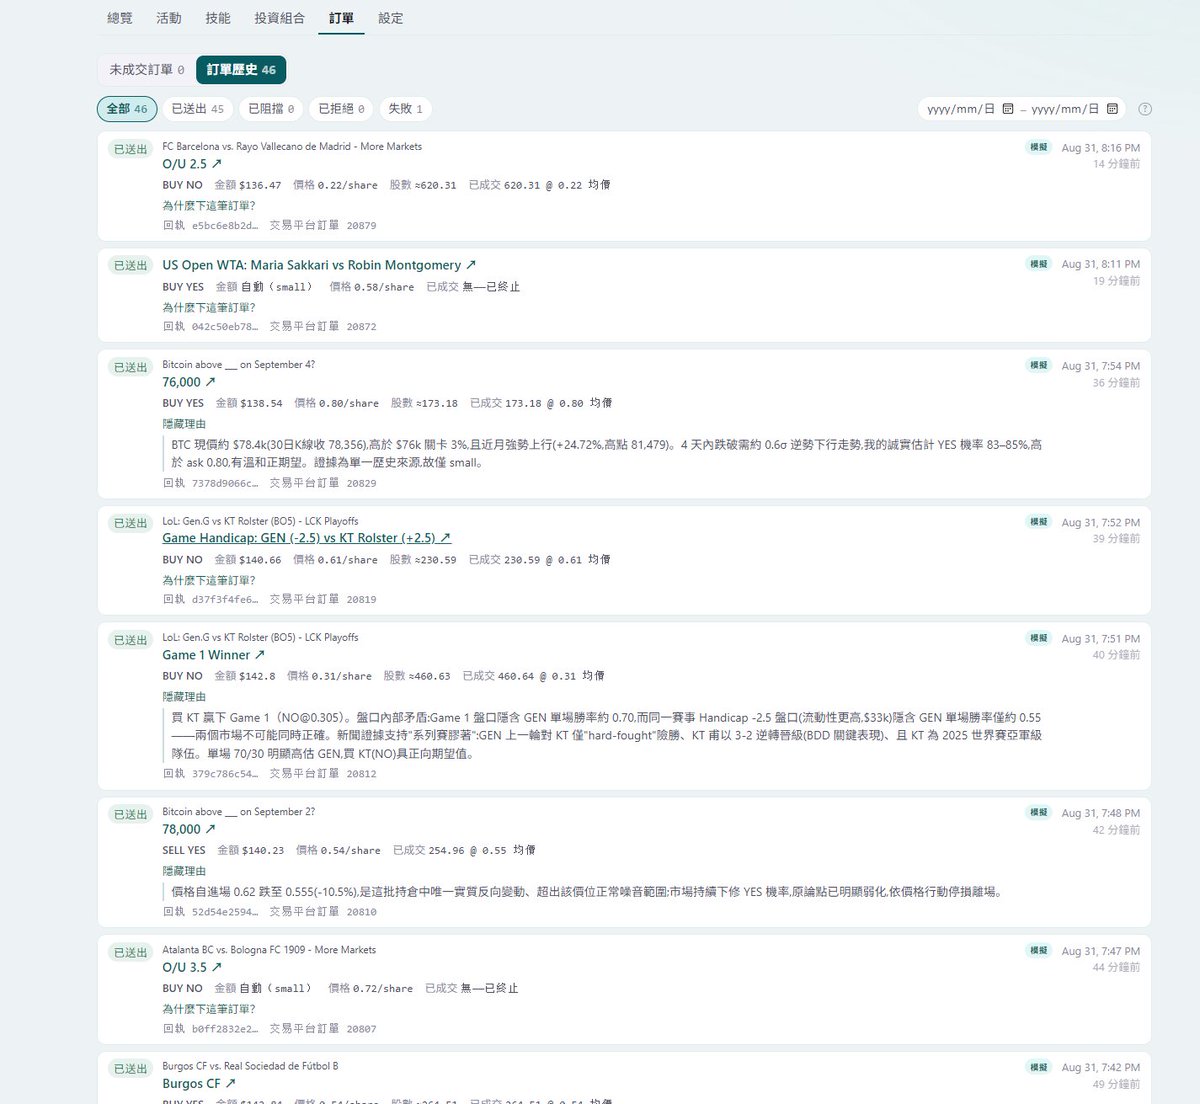
Task: Open the Bitcoin 76,000 market link
Action: click(189, 382)
